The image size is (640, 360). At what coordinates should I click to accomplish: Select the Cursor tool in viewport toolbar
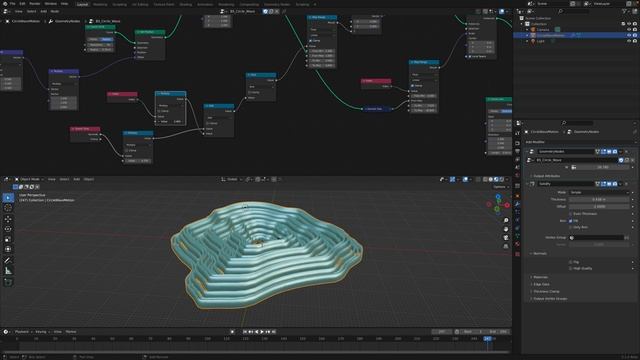tap(8, 208)
